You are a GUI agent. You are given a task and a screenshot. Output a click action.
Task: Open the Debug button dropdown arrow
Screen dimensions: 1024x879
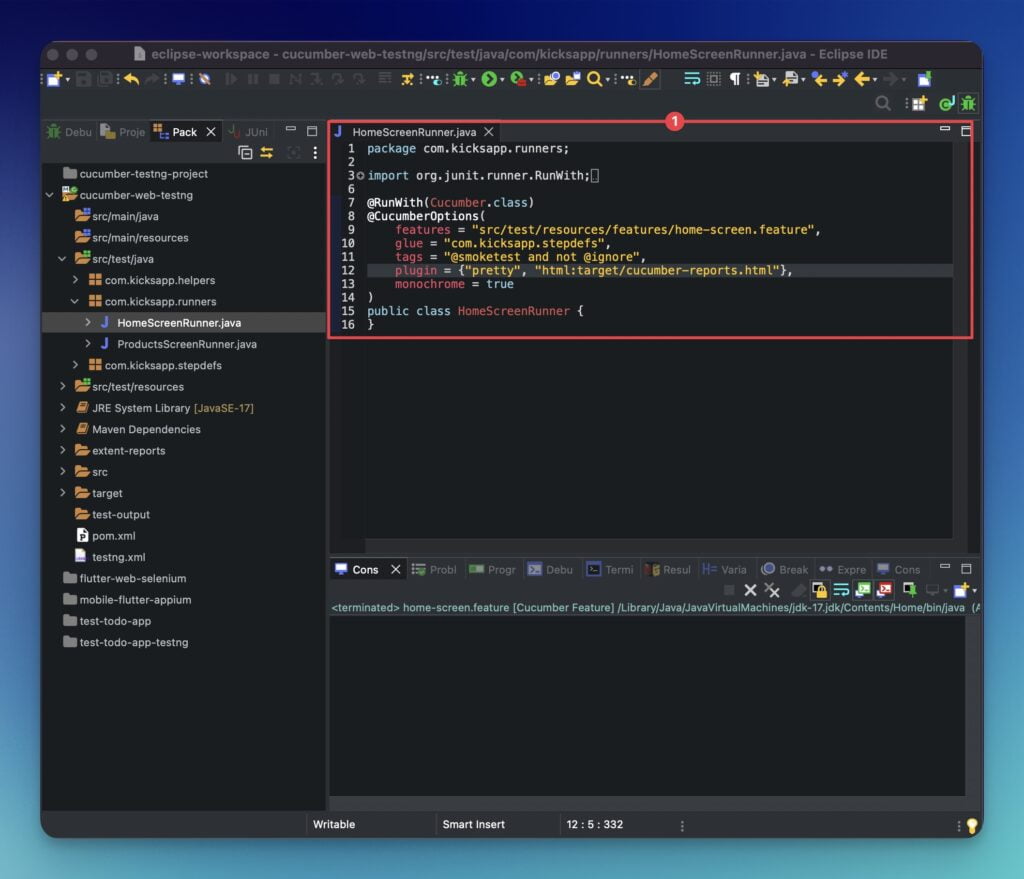pos(473,80)
